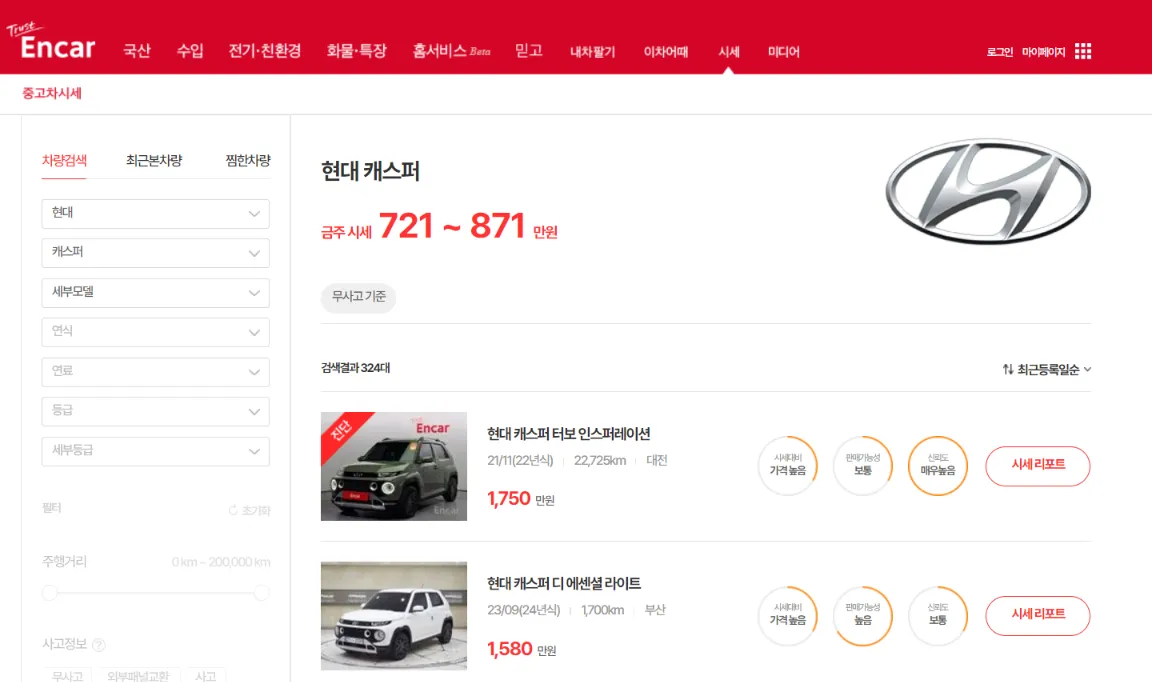Toggle the 무사고 accident filter

(67, 675)
